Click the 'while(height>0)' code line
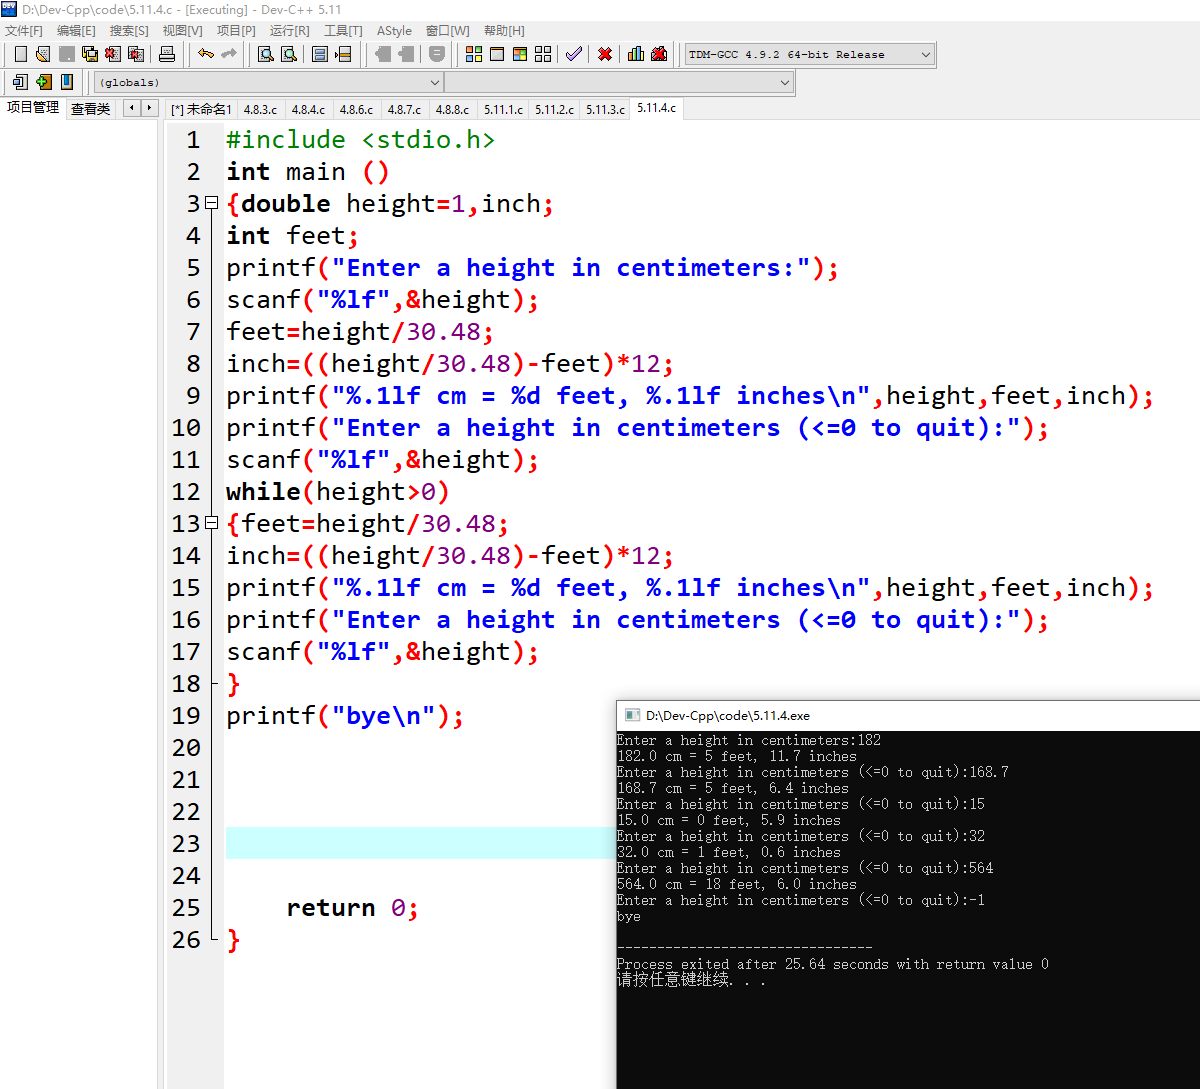Image resolution: width=1200 pixels, height=1089 pixels. coord(338,491)
